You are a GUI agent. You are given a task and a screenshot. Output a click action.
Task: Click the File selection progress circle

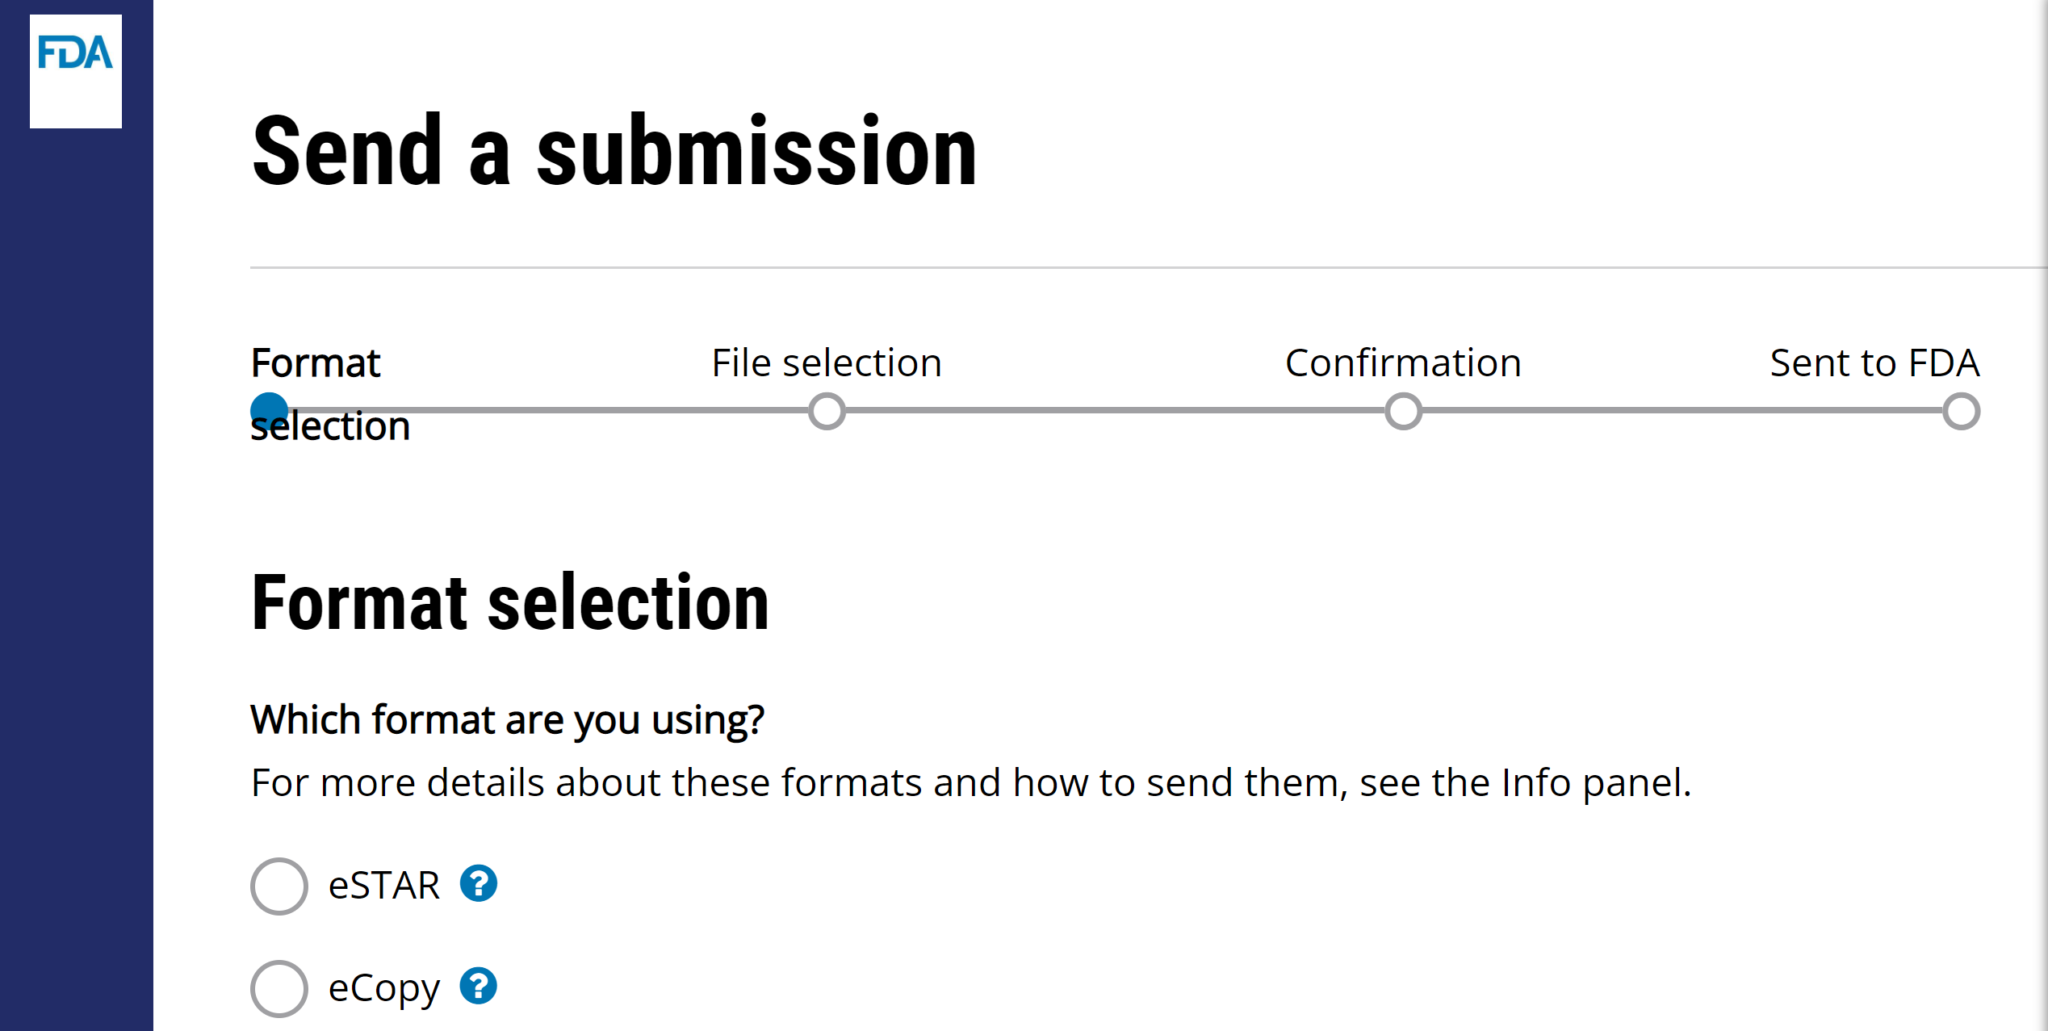[x=826, y=411]
